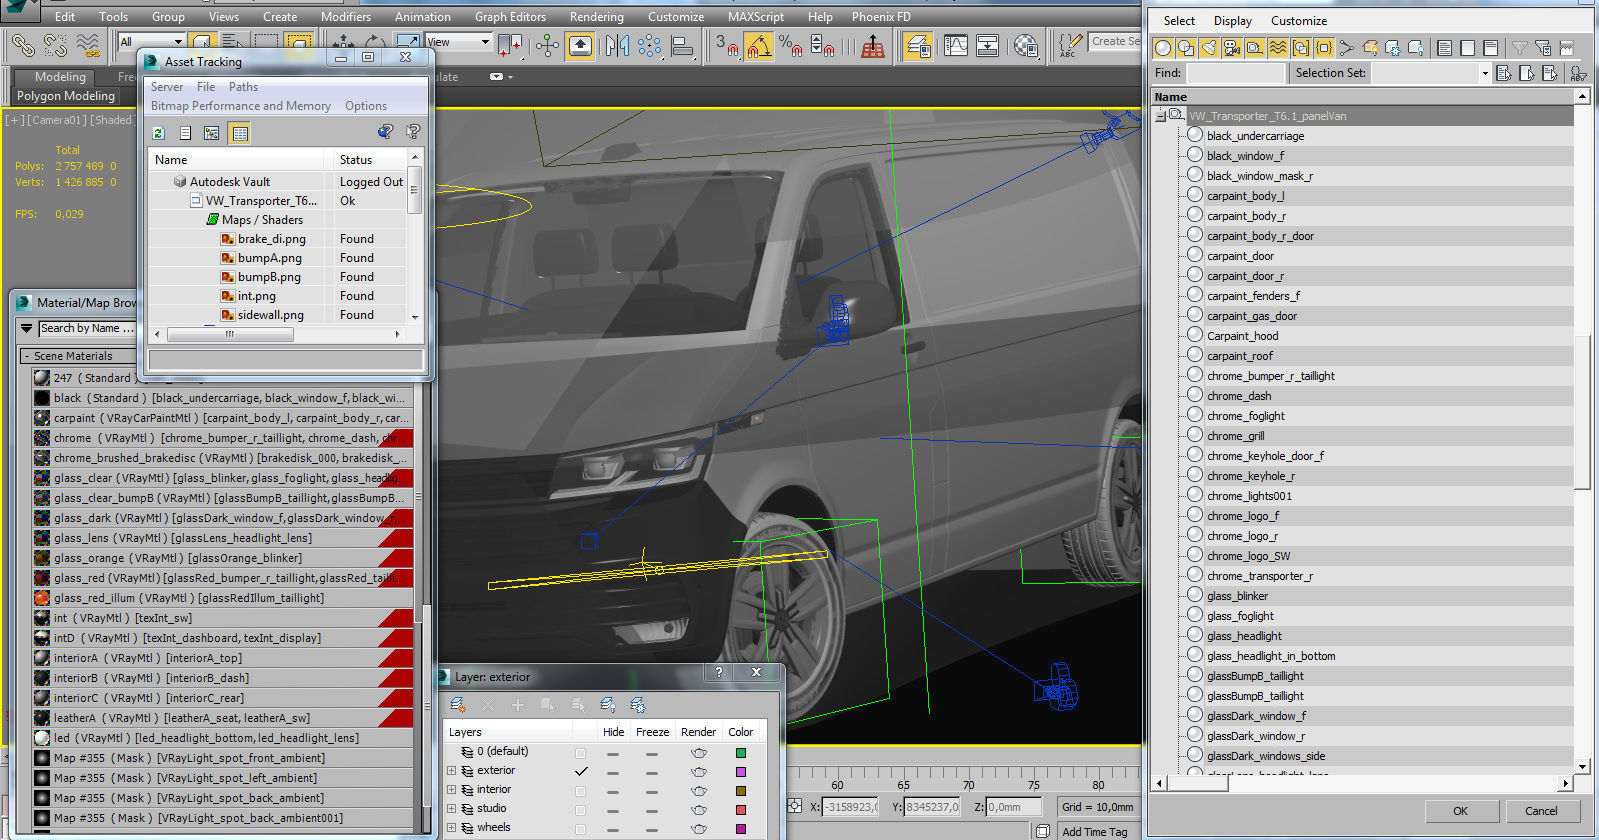The height and width of the screenshot is (840, 1599).
Task: Select the Link tool in main toolbar
Action: [x=23, y=44]
